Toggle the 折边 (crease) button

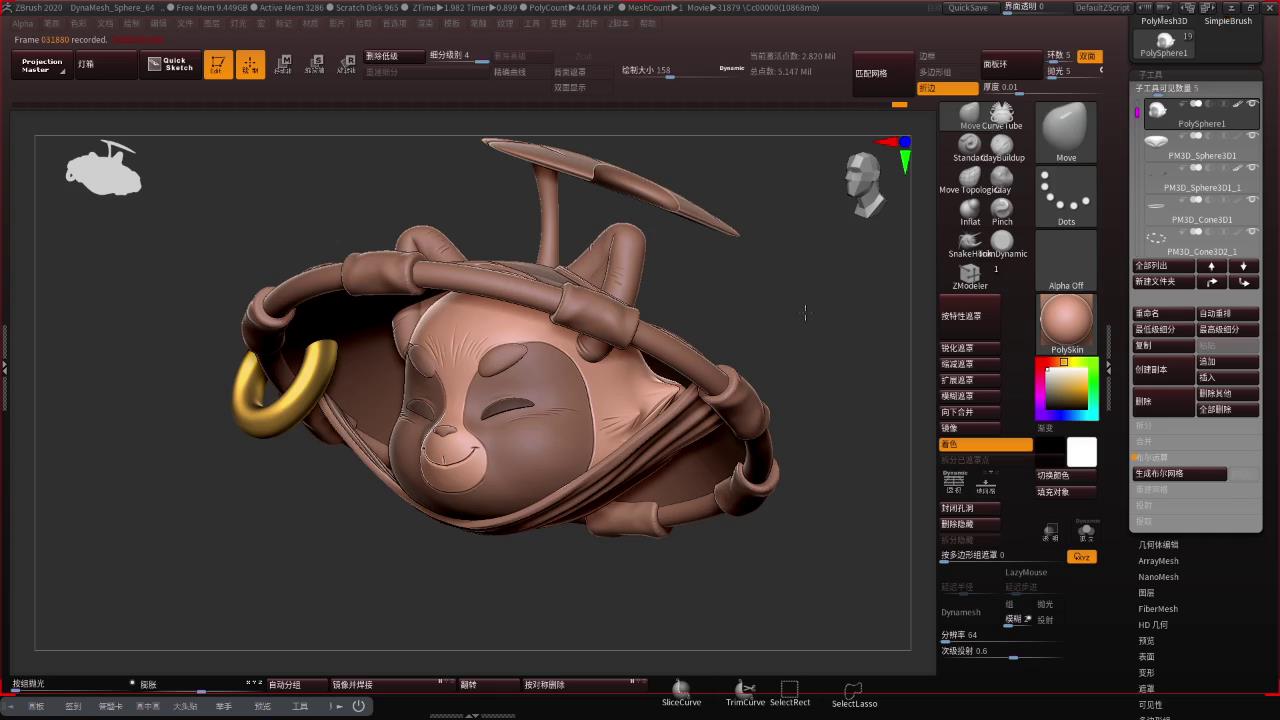coord(947,88)
